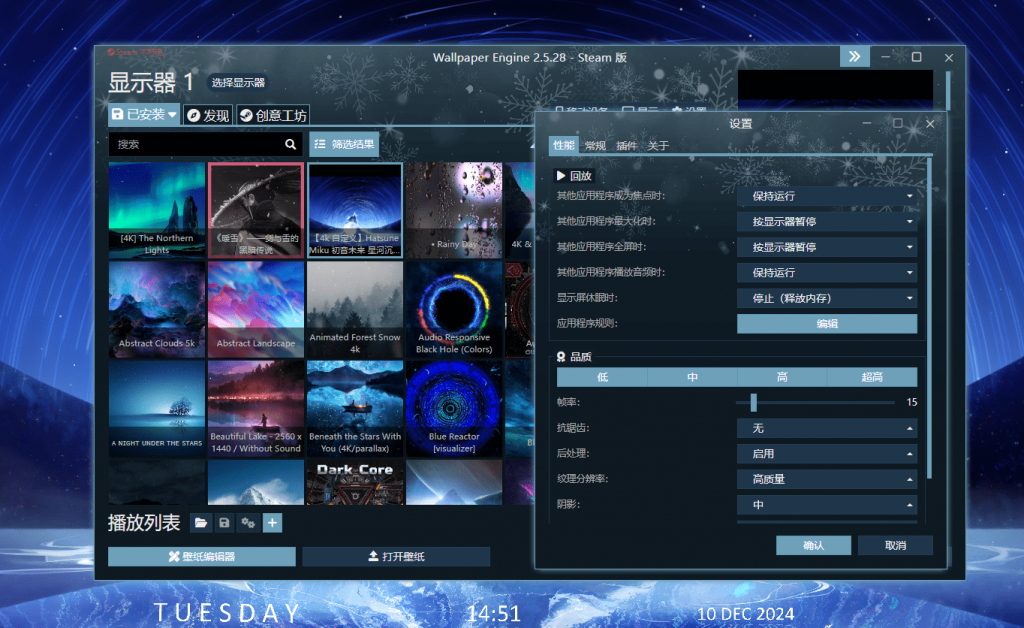Open 显示屏休眠时 dropdown
This screenshot has height=628, width=1024.
click(826, 298)
